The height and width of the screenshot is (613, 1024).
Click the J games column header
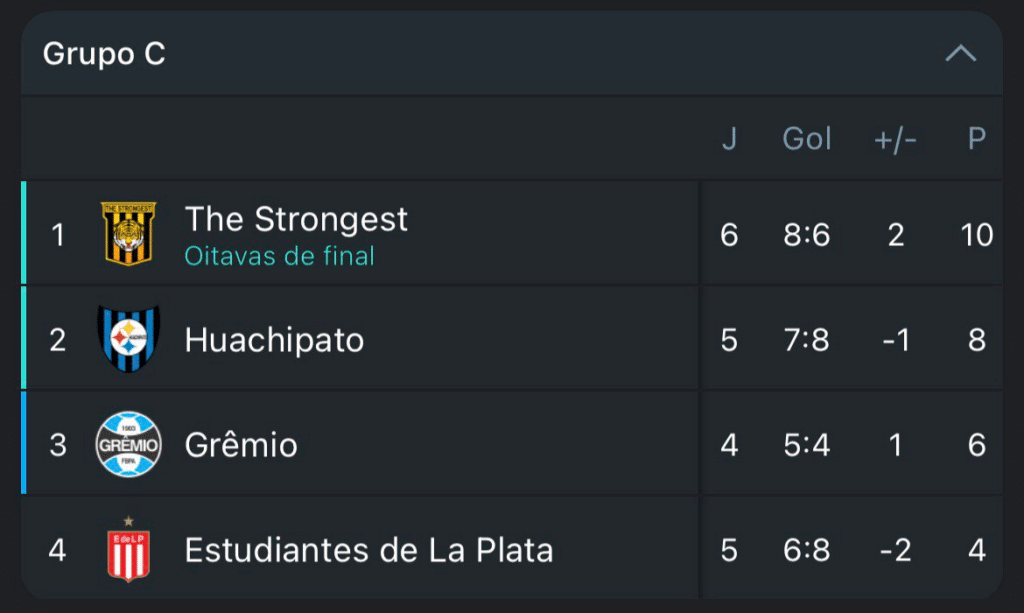pos(729,139)
